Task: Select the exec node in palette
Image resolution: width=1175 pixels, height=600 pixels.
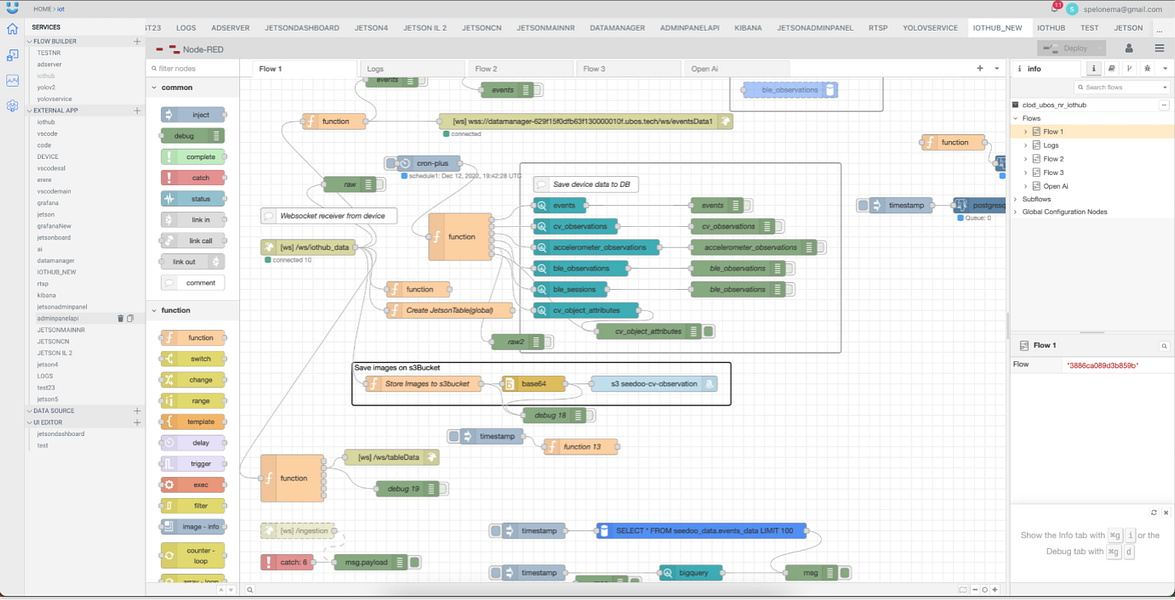Action: coord(193,485)
